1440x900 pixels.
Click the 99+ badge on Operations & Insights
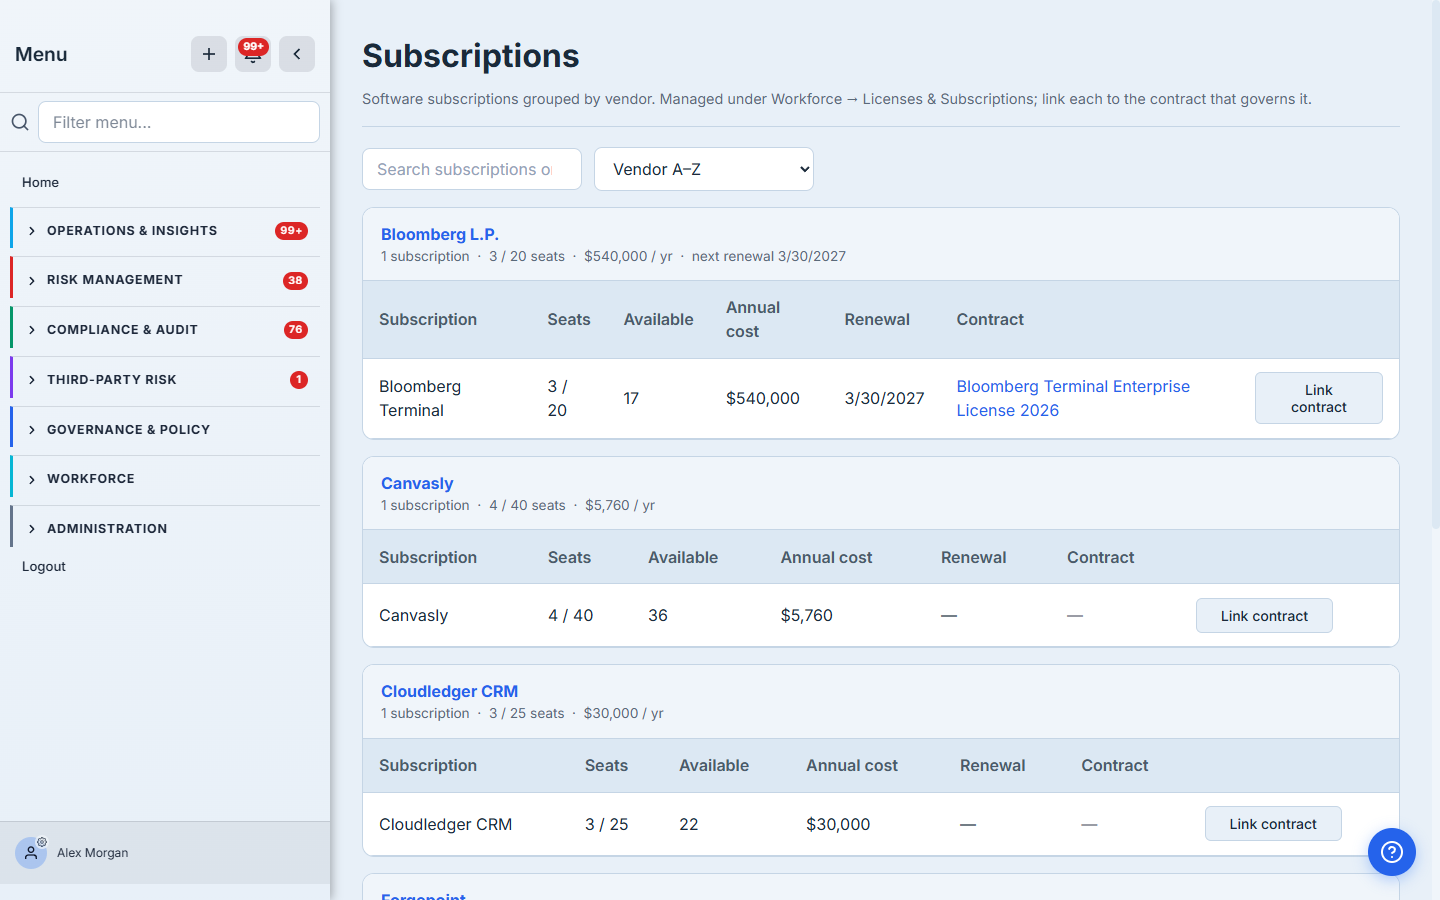tap(291, 231)
